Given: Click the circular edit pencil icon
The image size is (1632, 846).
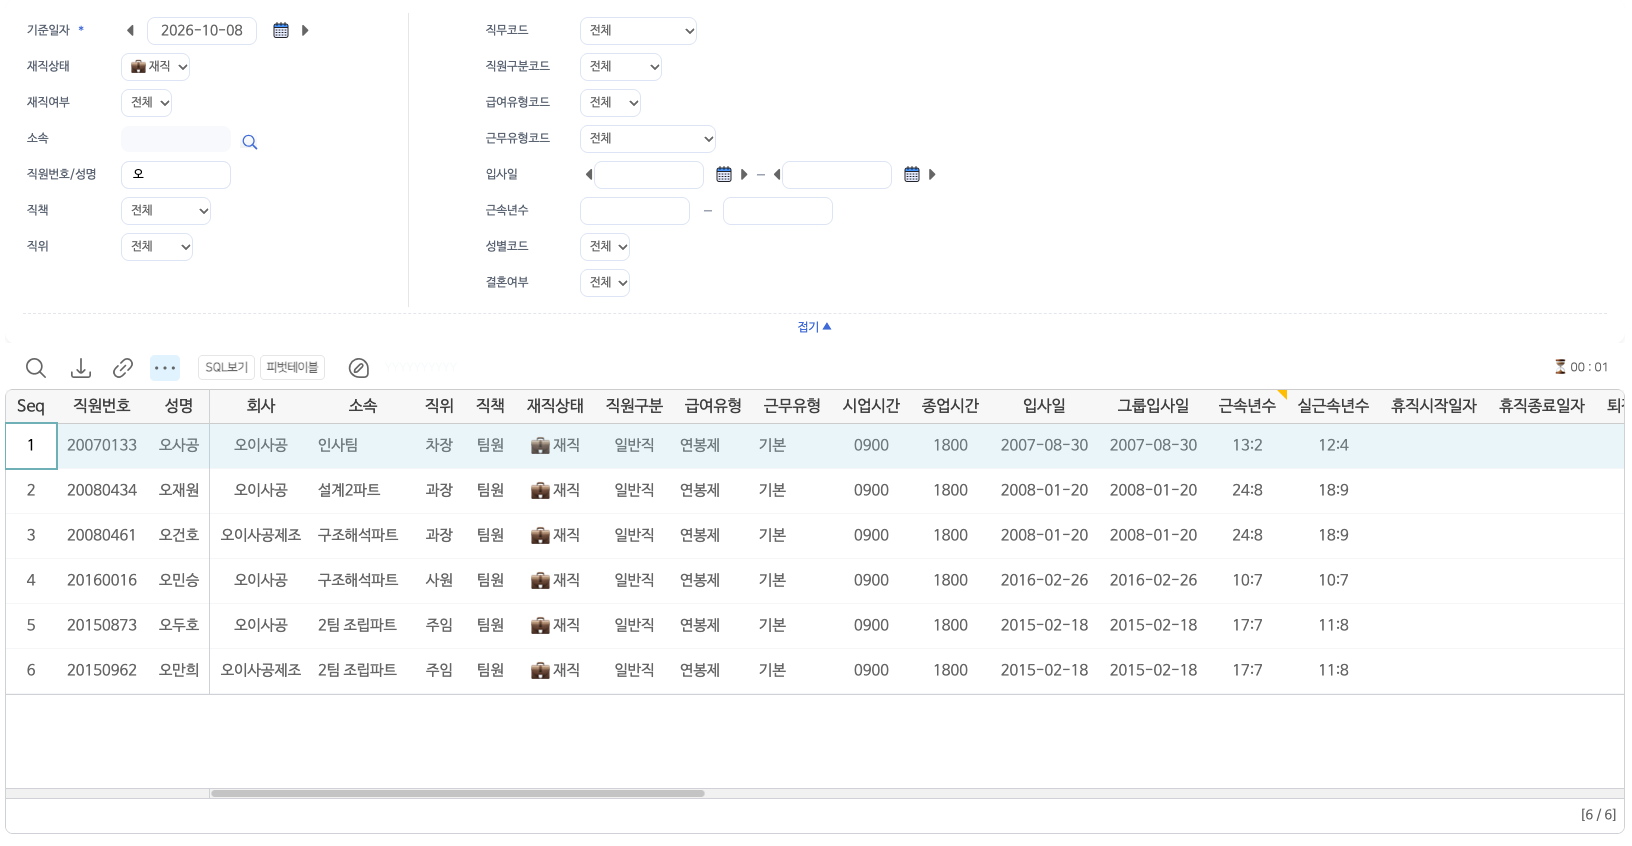Looking at the screenshot, I should point(359,368).
